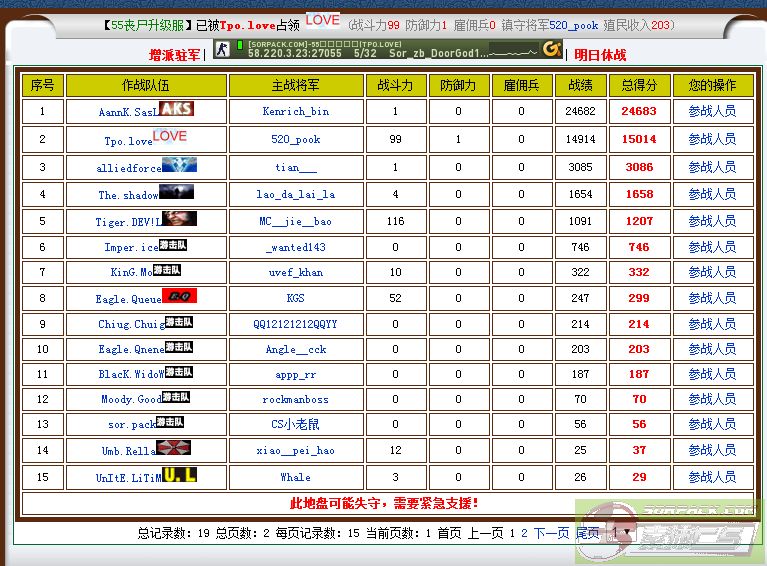Click The.shadow team banner image
767x566 pixels.
(176, 192)
